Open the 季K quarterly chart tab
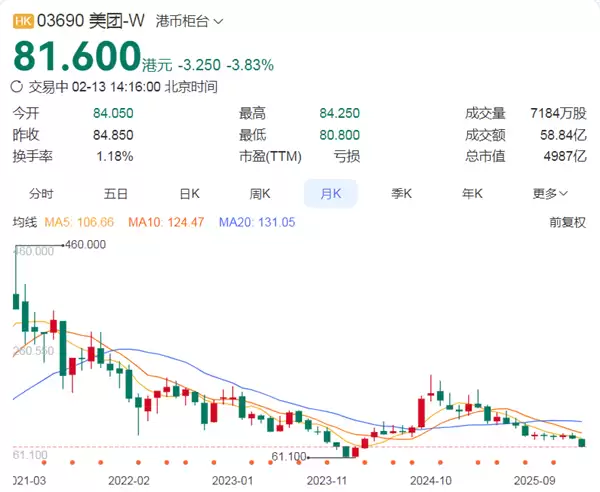Viewport: 600px width, 492px height. coord(402,193)
